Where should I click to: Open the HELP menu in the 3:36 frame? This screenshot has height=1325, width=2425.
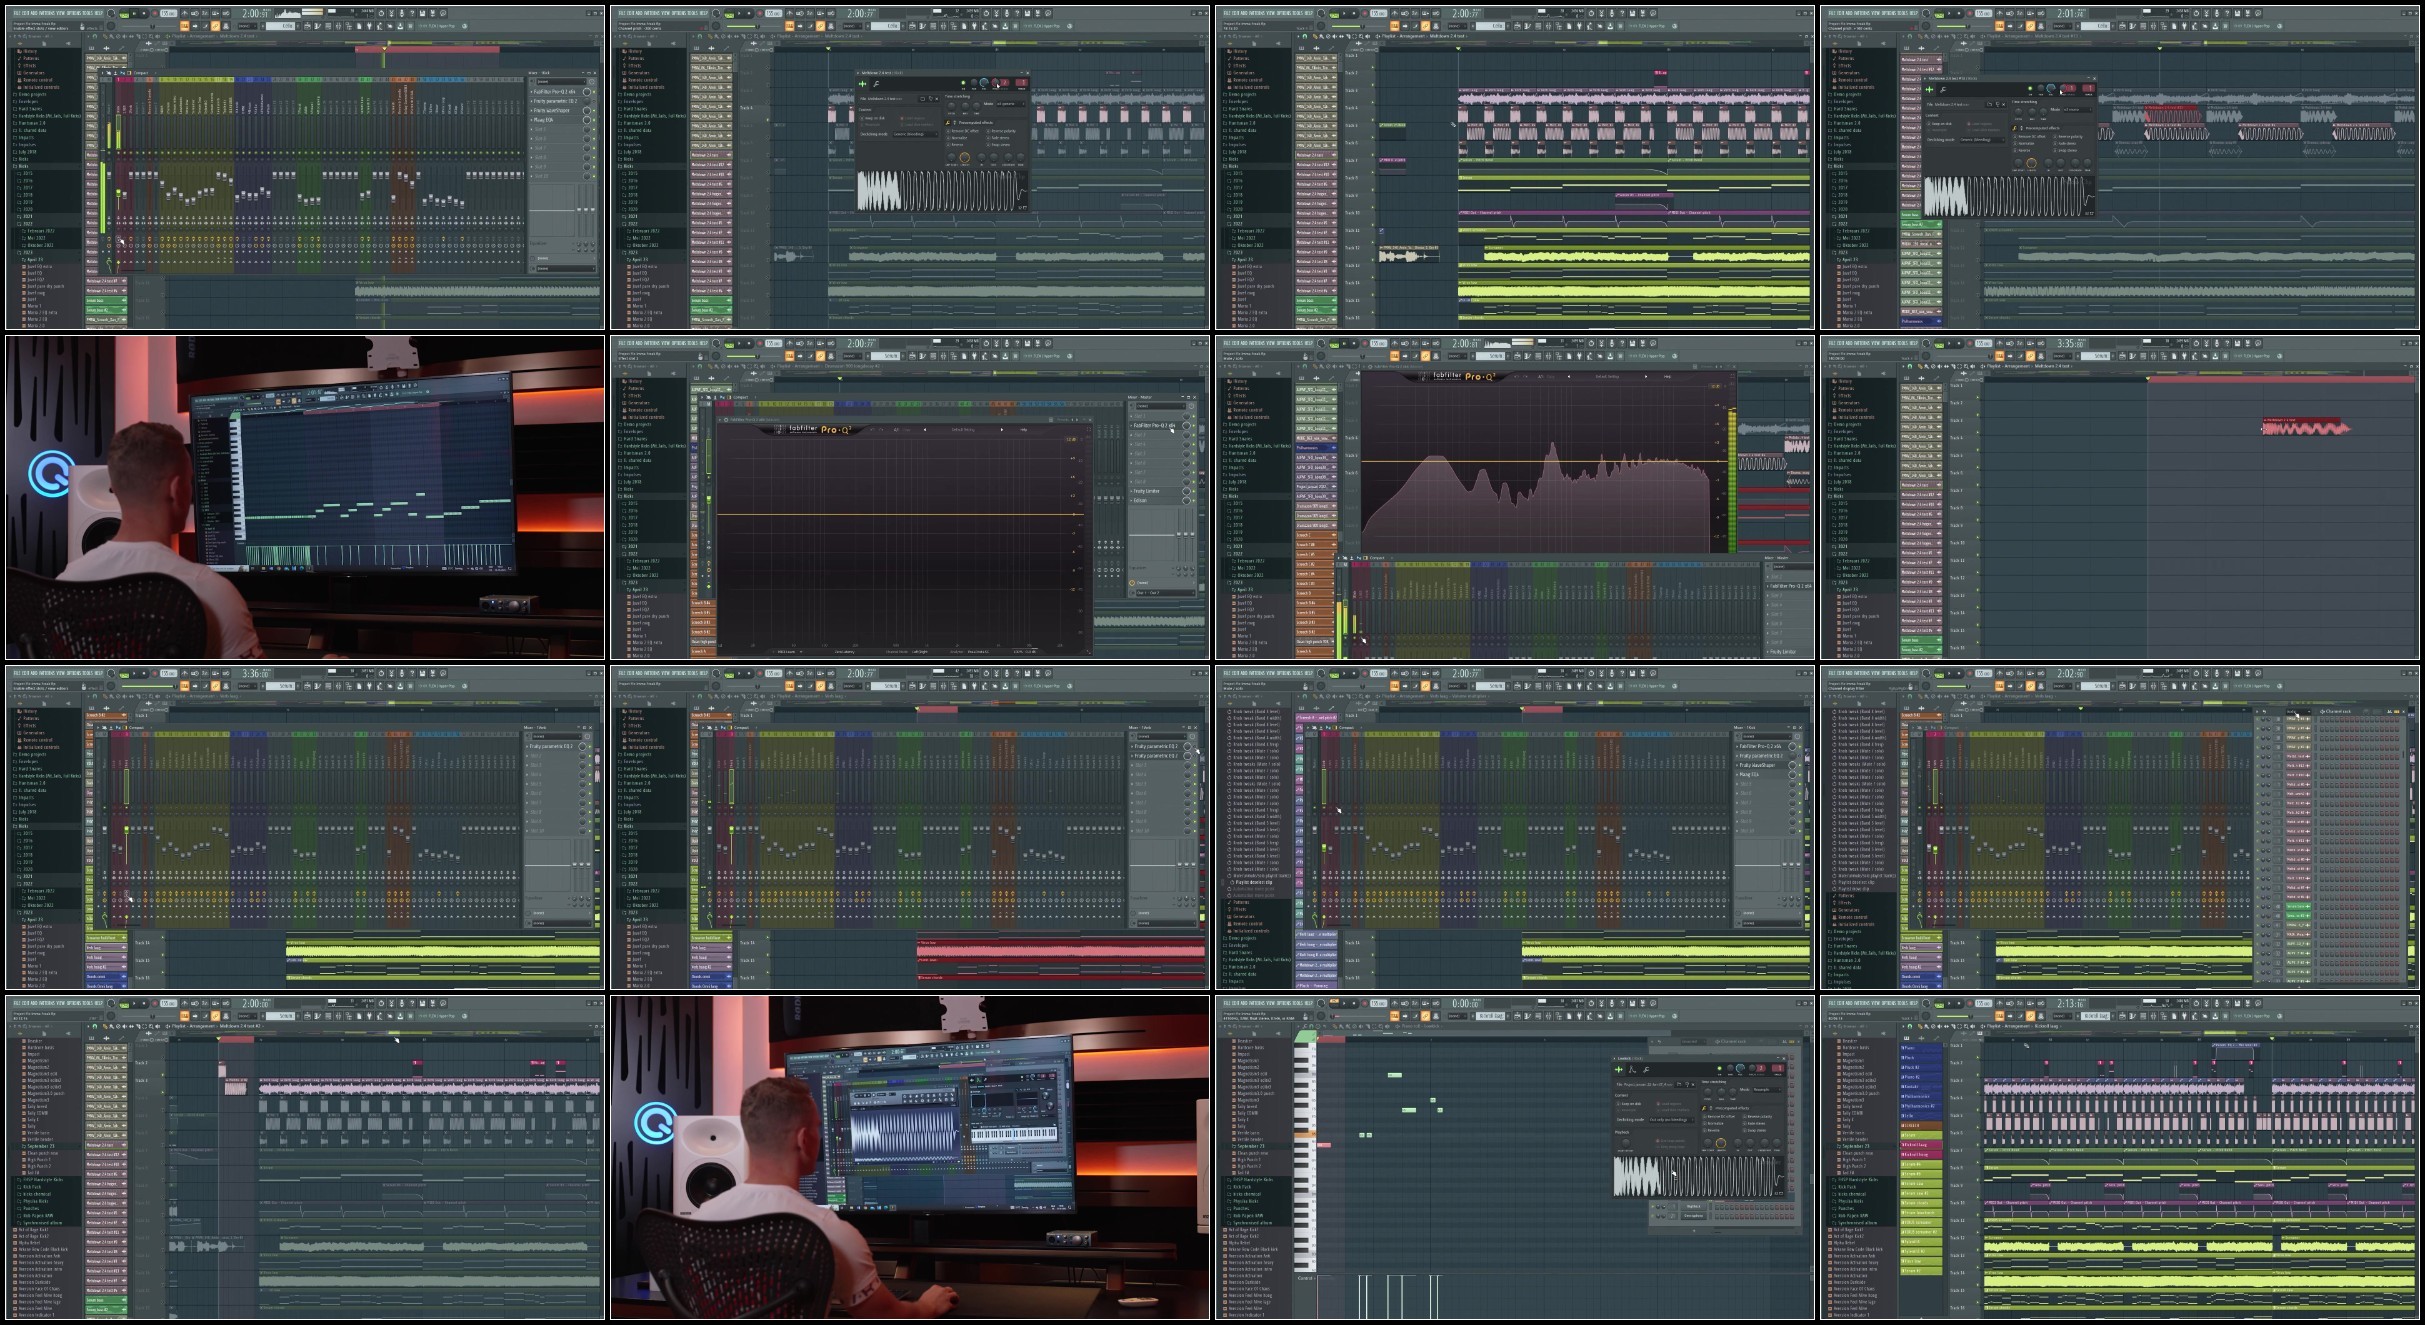point(100,673)
